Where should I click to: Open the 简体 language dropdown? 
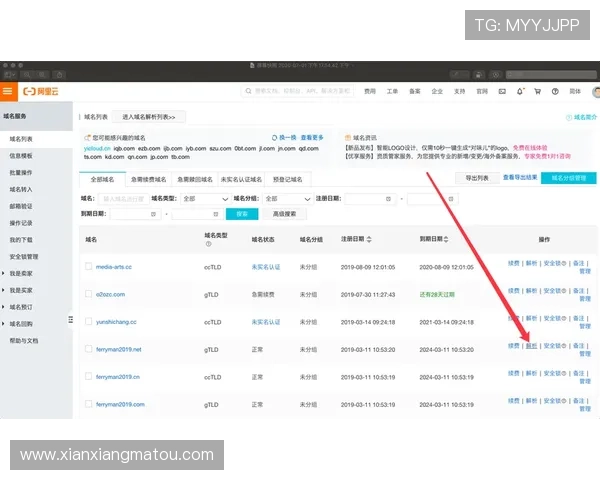point(575,91)
